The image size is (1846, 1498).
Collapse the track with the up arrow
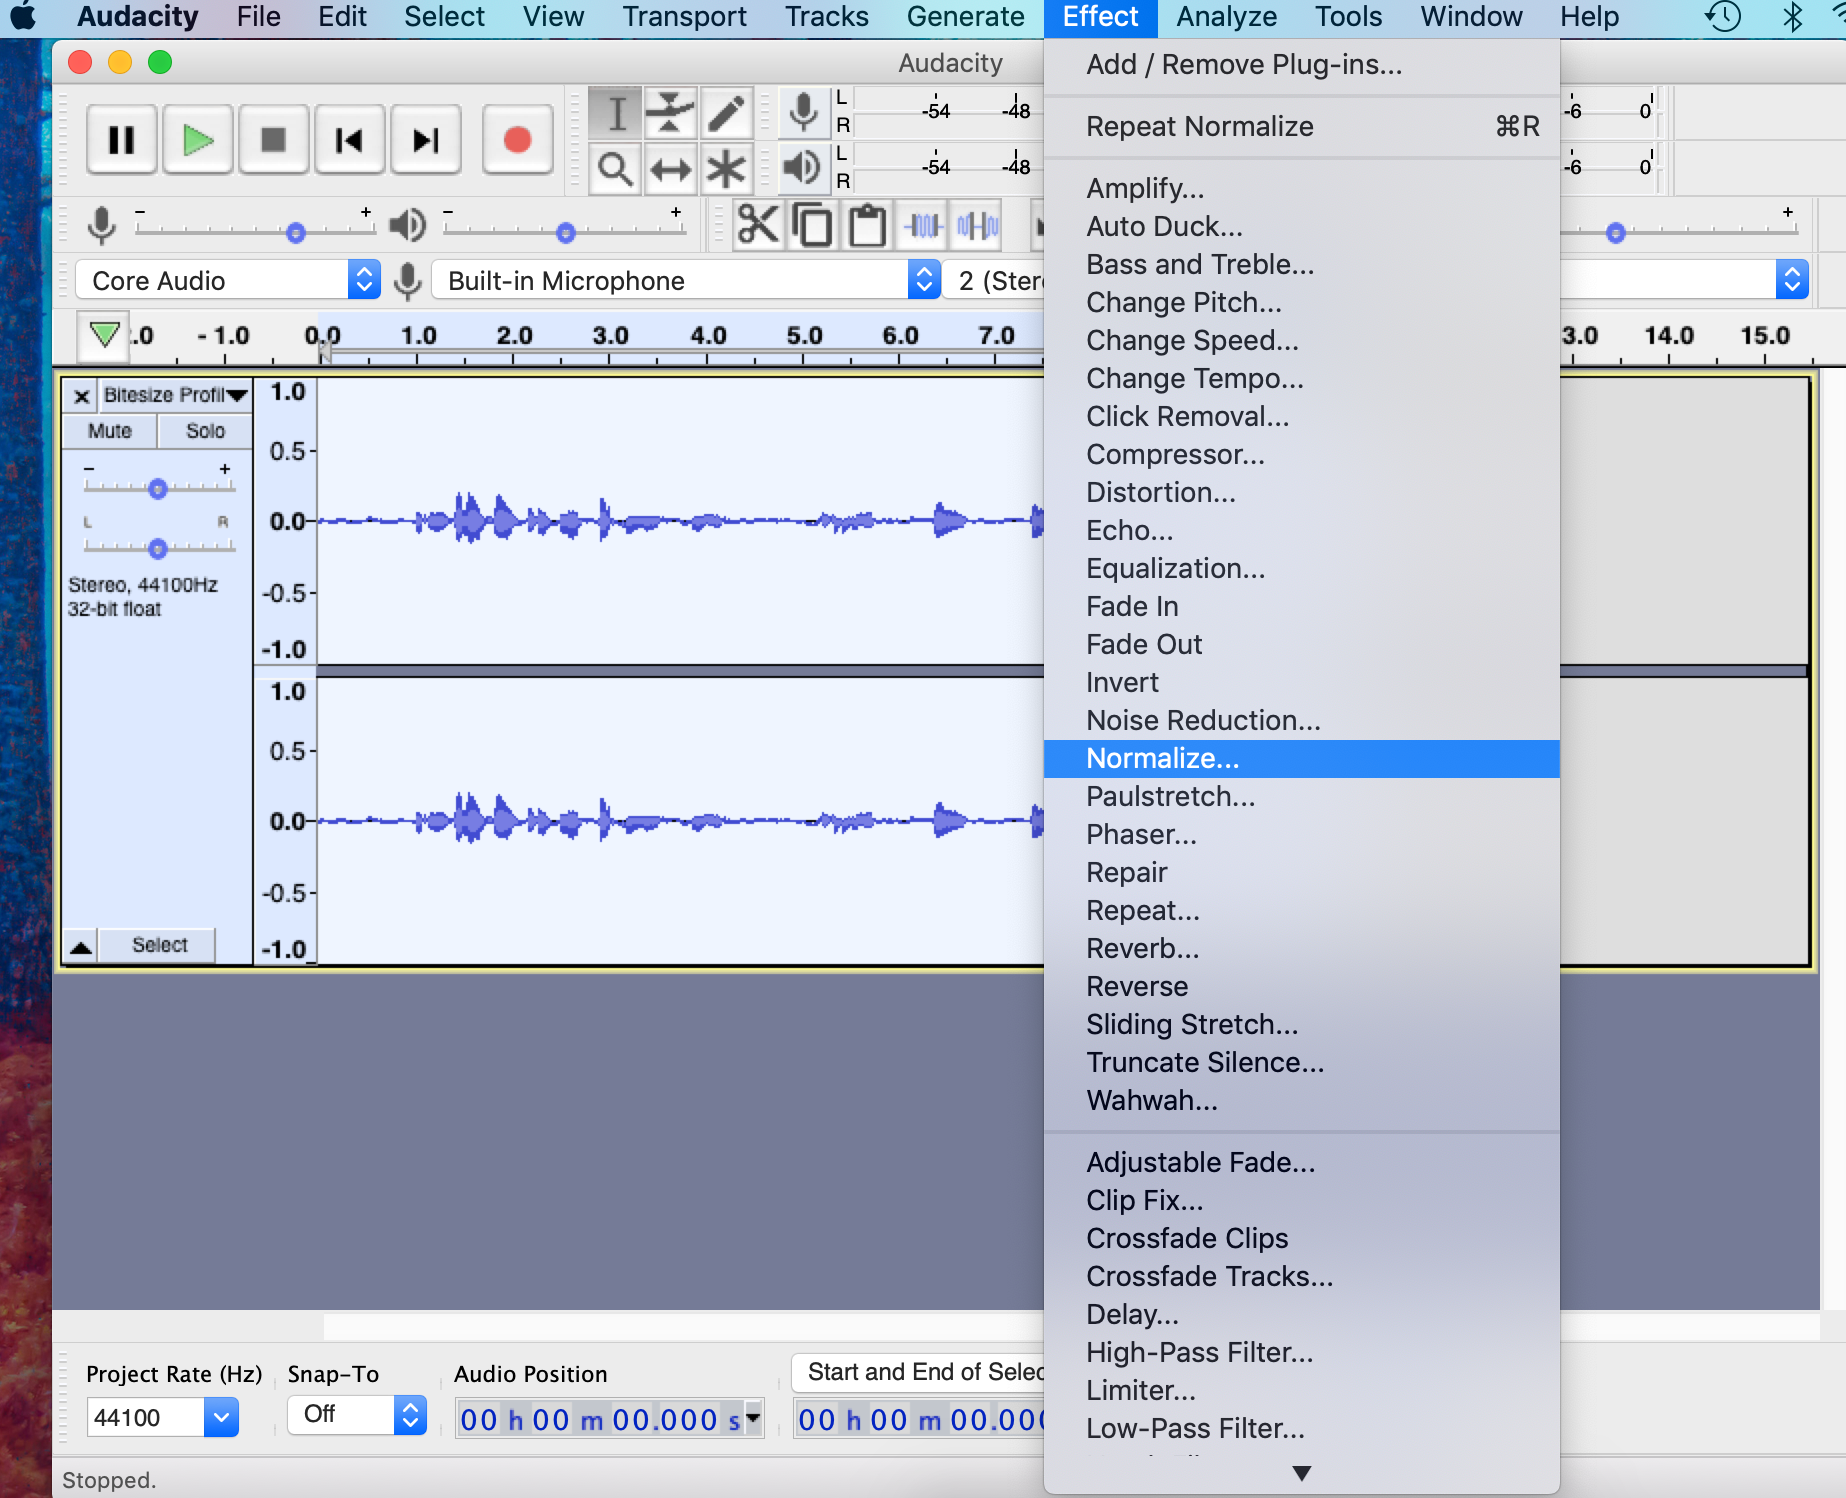click(81, 946)
